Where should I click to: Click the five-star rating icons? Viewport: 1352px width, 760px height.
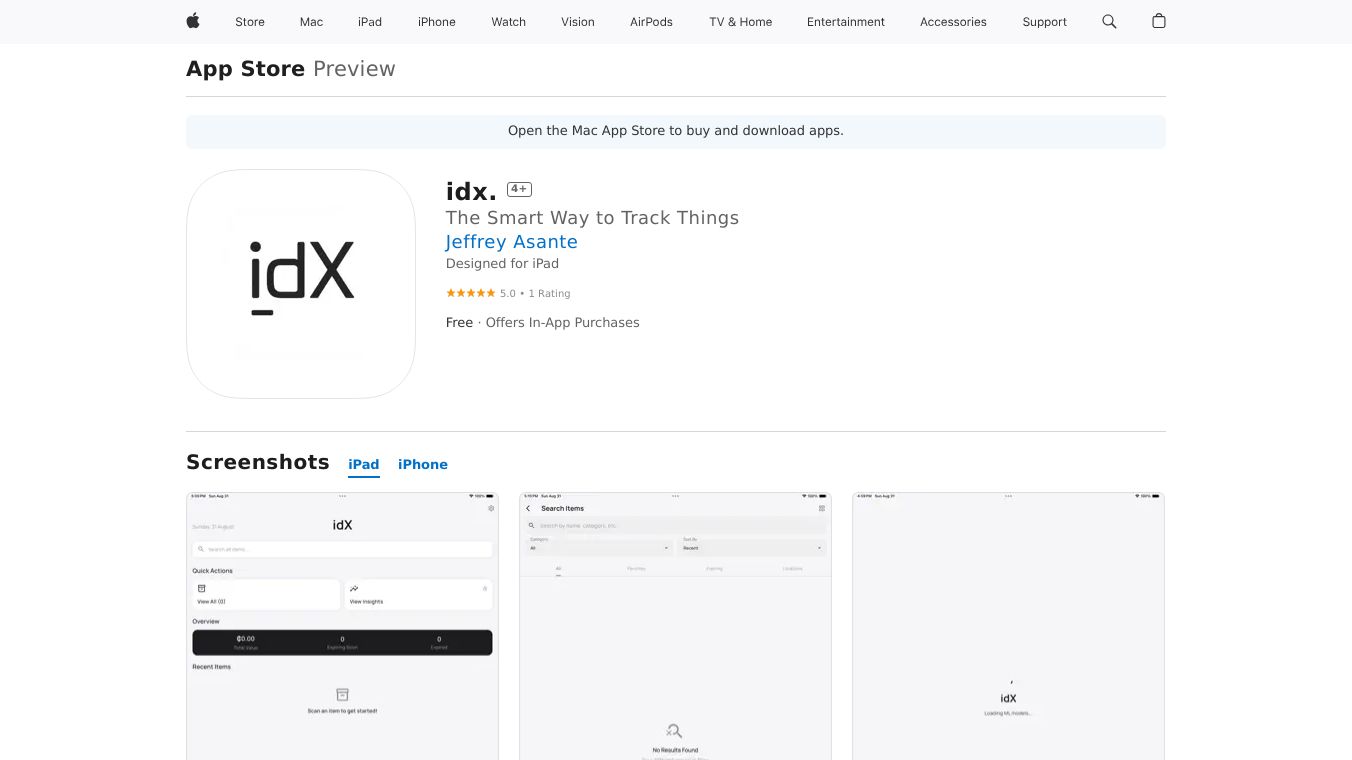click(470, 293)
